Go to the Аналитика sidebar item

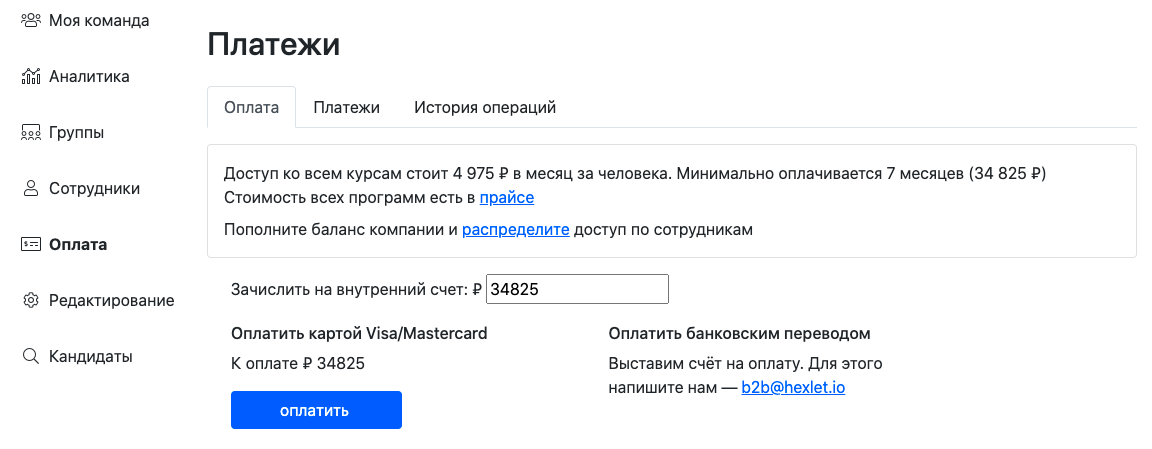coord(89,76)
